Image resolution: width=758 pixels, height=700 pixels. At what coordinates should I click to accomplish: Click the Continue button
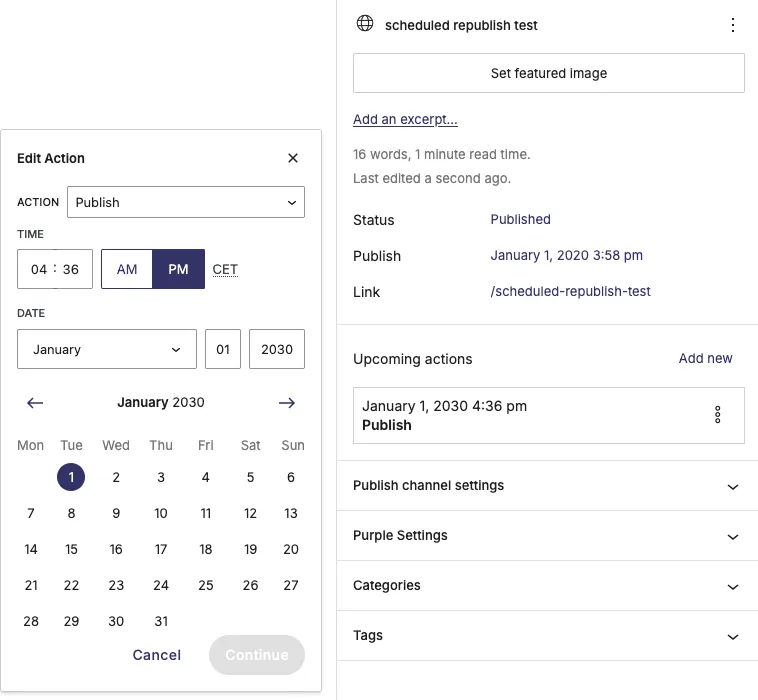(257, 655)
